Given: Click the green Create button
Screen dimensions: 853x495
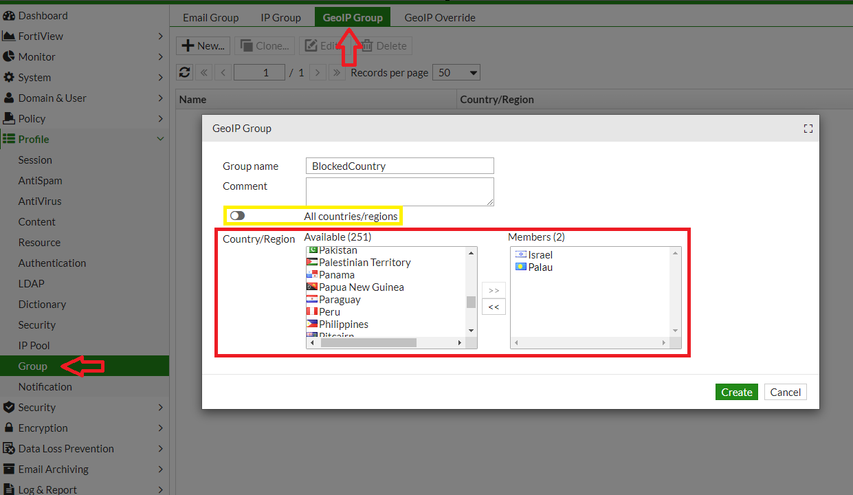Looking at the screenshot, I should (x=736, y=392).
